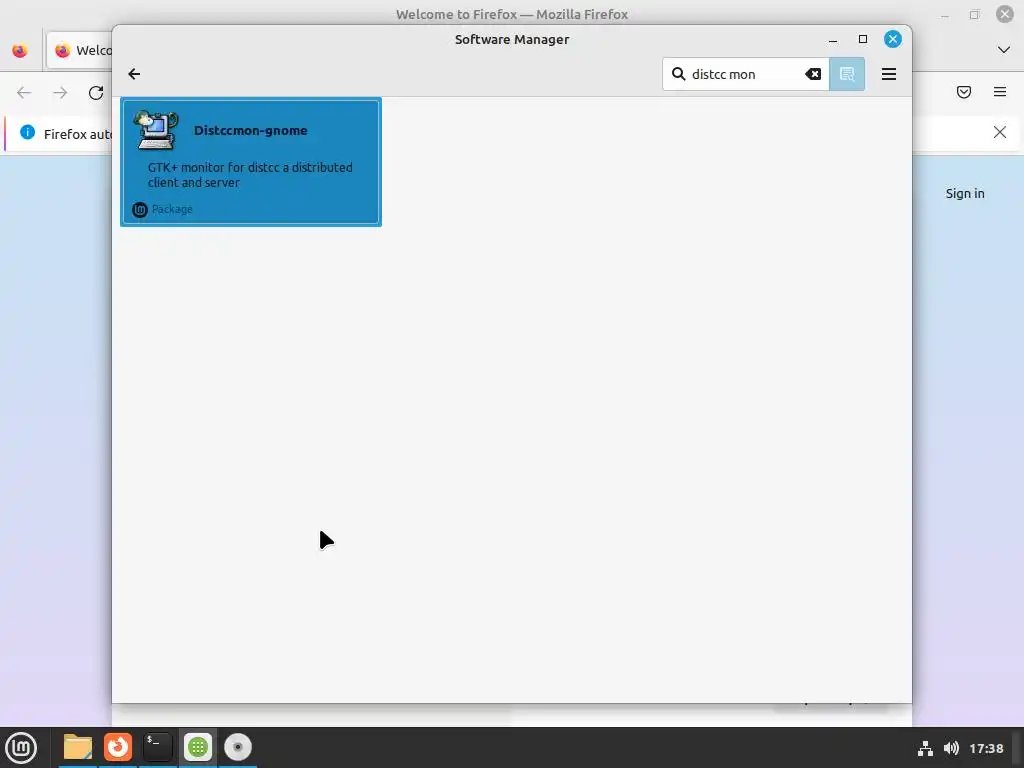Image resolution: width=1024 pixels, height=768 pixels.
Task: Click the magnifier icon in search box
Action: [679, 74]
